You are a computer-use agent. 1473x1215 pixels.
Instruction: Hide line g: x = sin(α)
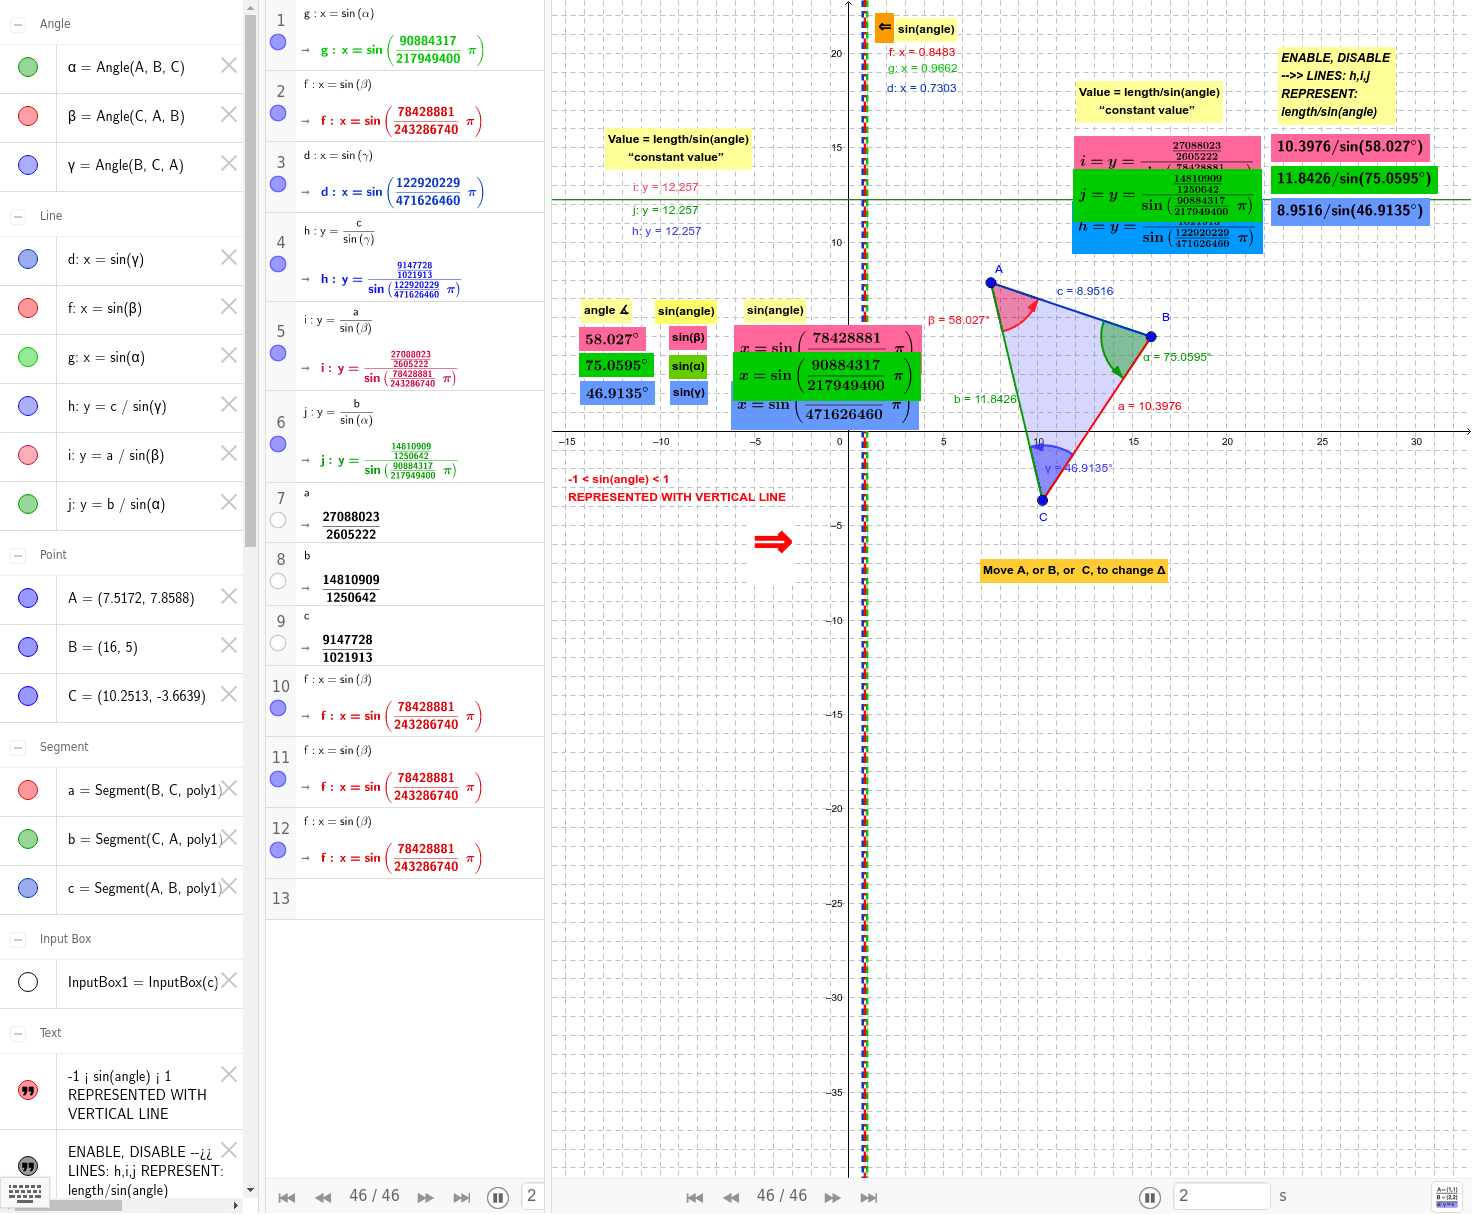coord(28,357)
